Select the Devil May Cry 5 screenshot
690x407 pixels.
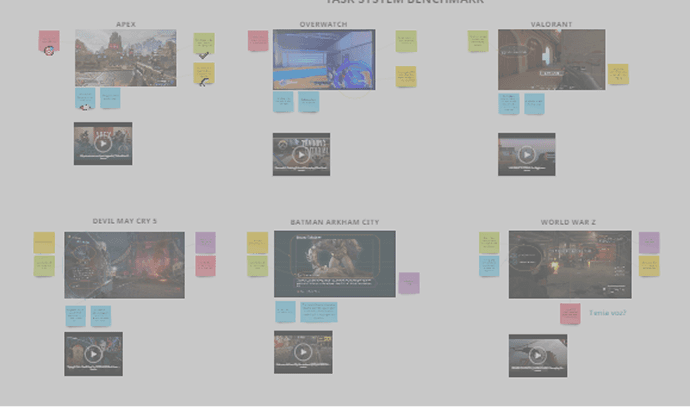tap(125, 265)
